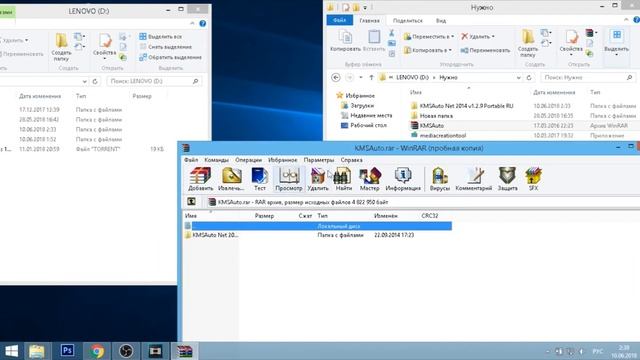
Task: Open the blue Файл tab in Нужно window
Action: [x=340, y=20]
